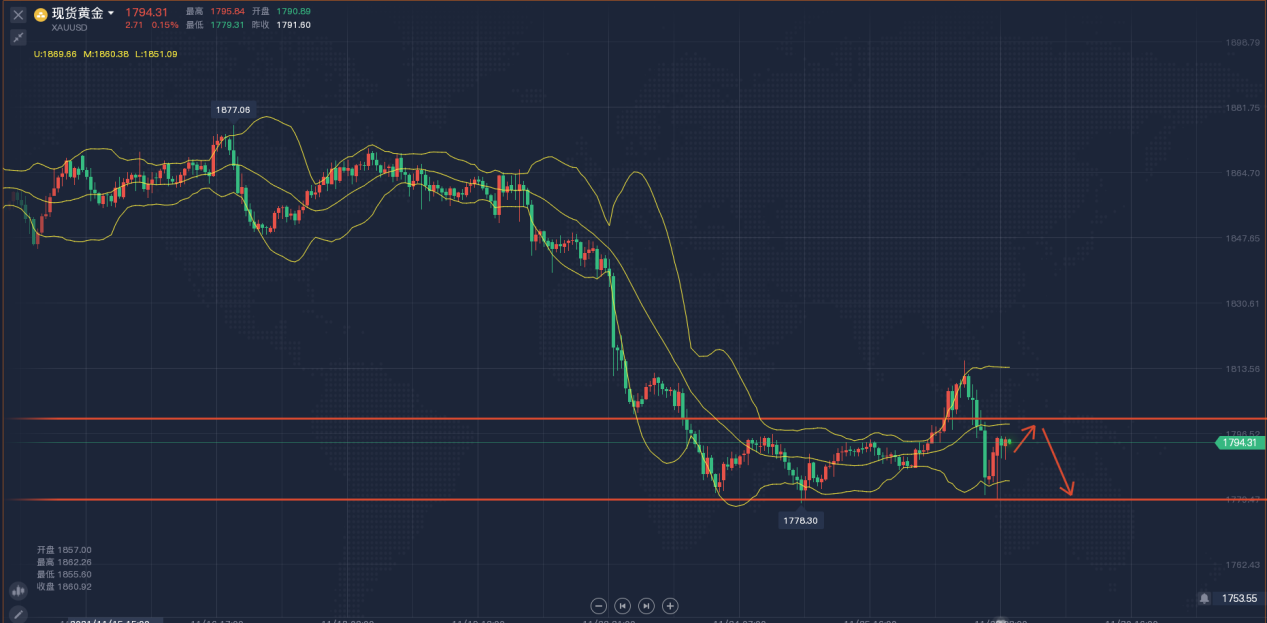Click the 1877.06 high price marker
This screenshot has height=623, width=1267.
point(232,109)
